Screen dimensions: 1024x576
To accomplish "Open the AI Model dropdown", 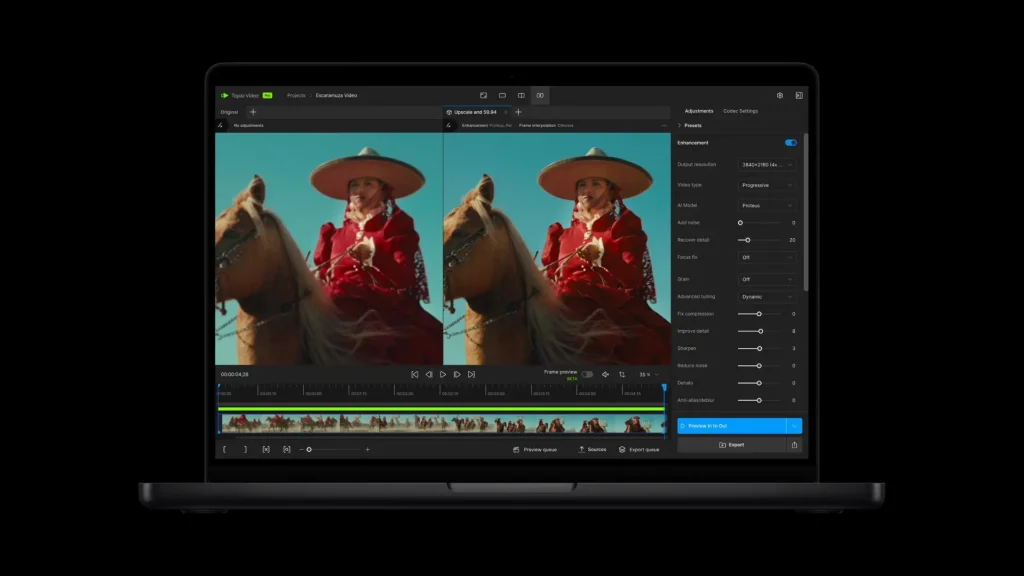I will (x=767, y=205).
